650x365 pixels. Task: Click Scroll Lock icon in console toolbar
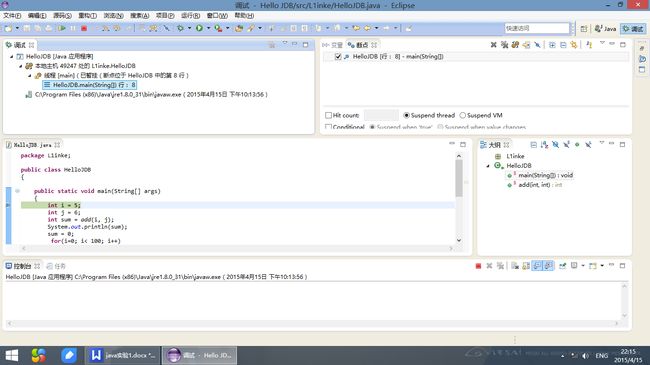pos(526,266)
